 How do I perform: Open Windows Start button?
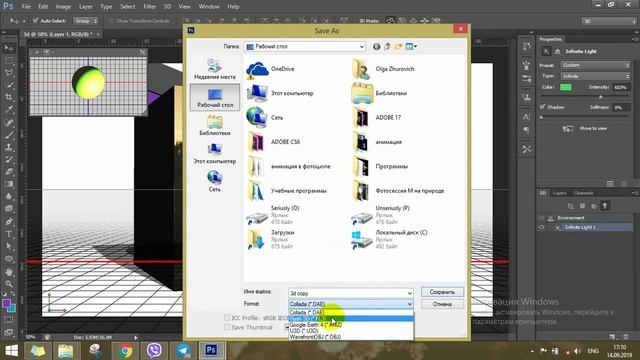click(11, 350)
